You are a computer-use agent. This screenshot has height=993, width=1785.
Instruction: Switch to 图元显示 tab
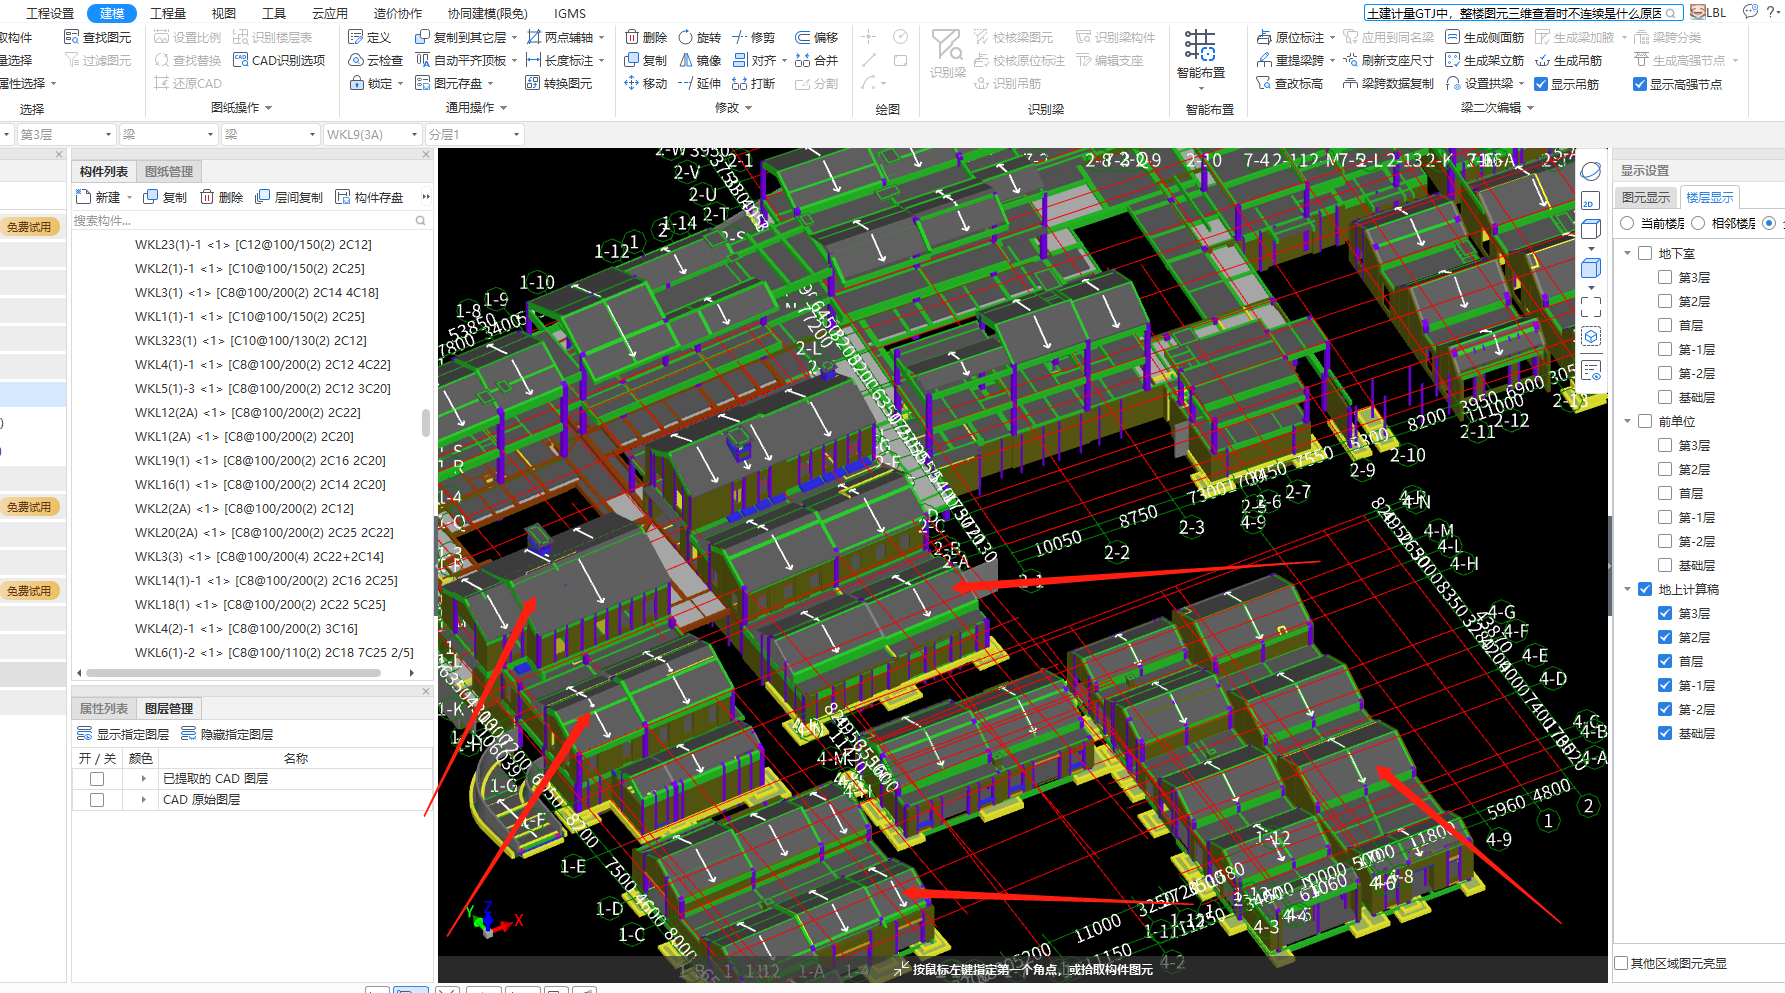tap(1646, 198)
